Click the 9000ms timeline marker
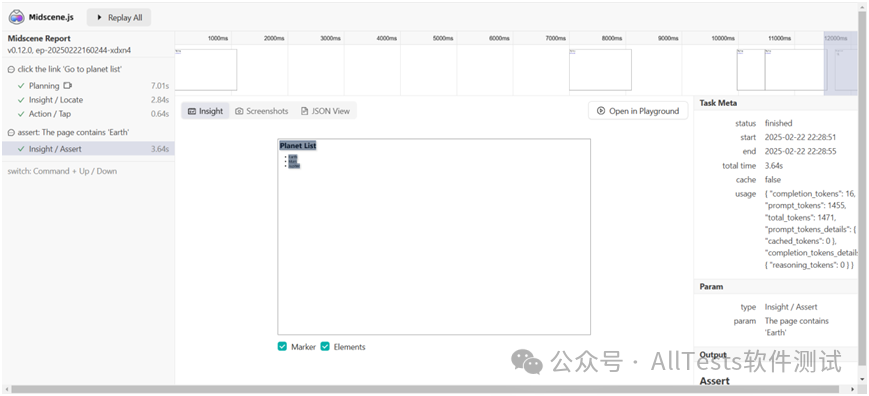869x396 pixels. [668, 38]
